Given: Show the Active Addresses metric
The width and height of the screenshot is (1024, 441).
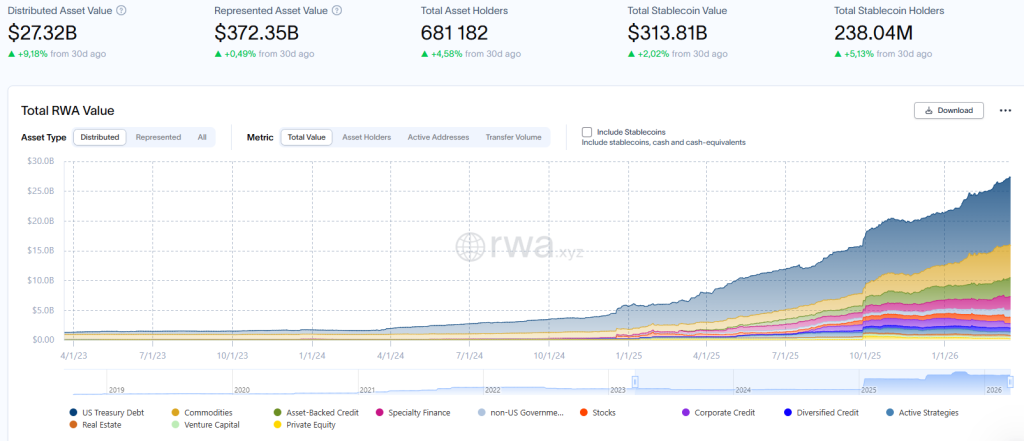Looking at the screenshot, I should [438, 137].
